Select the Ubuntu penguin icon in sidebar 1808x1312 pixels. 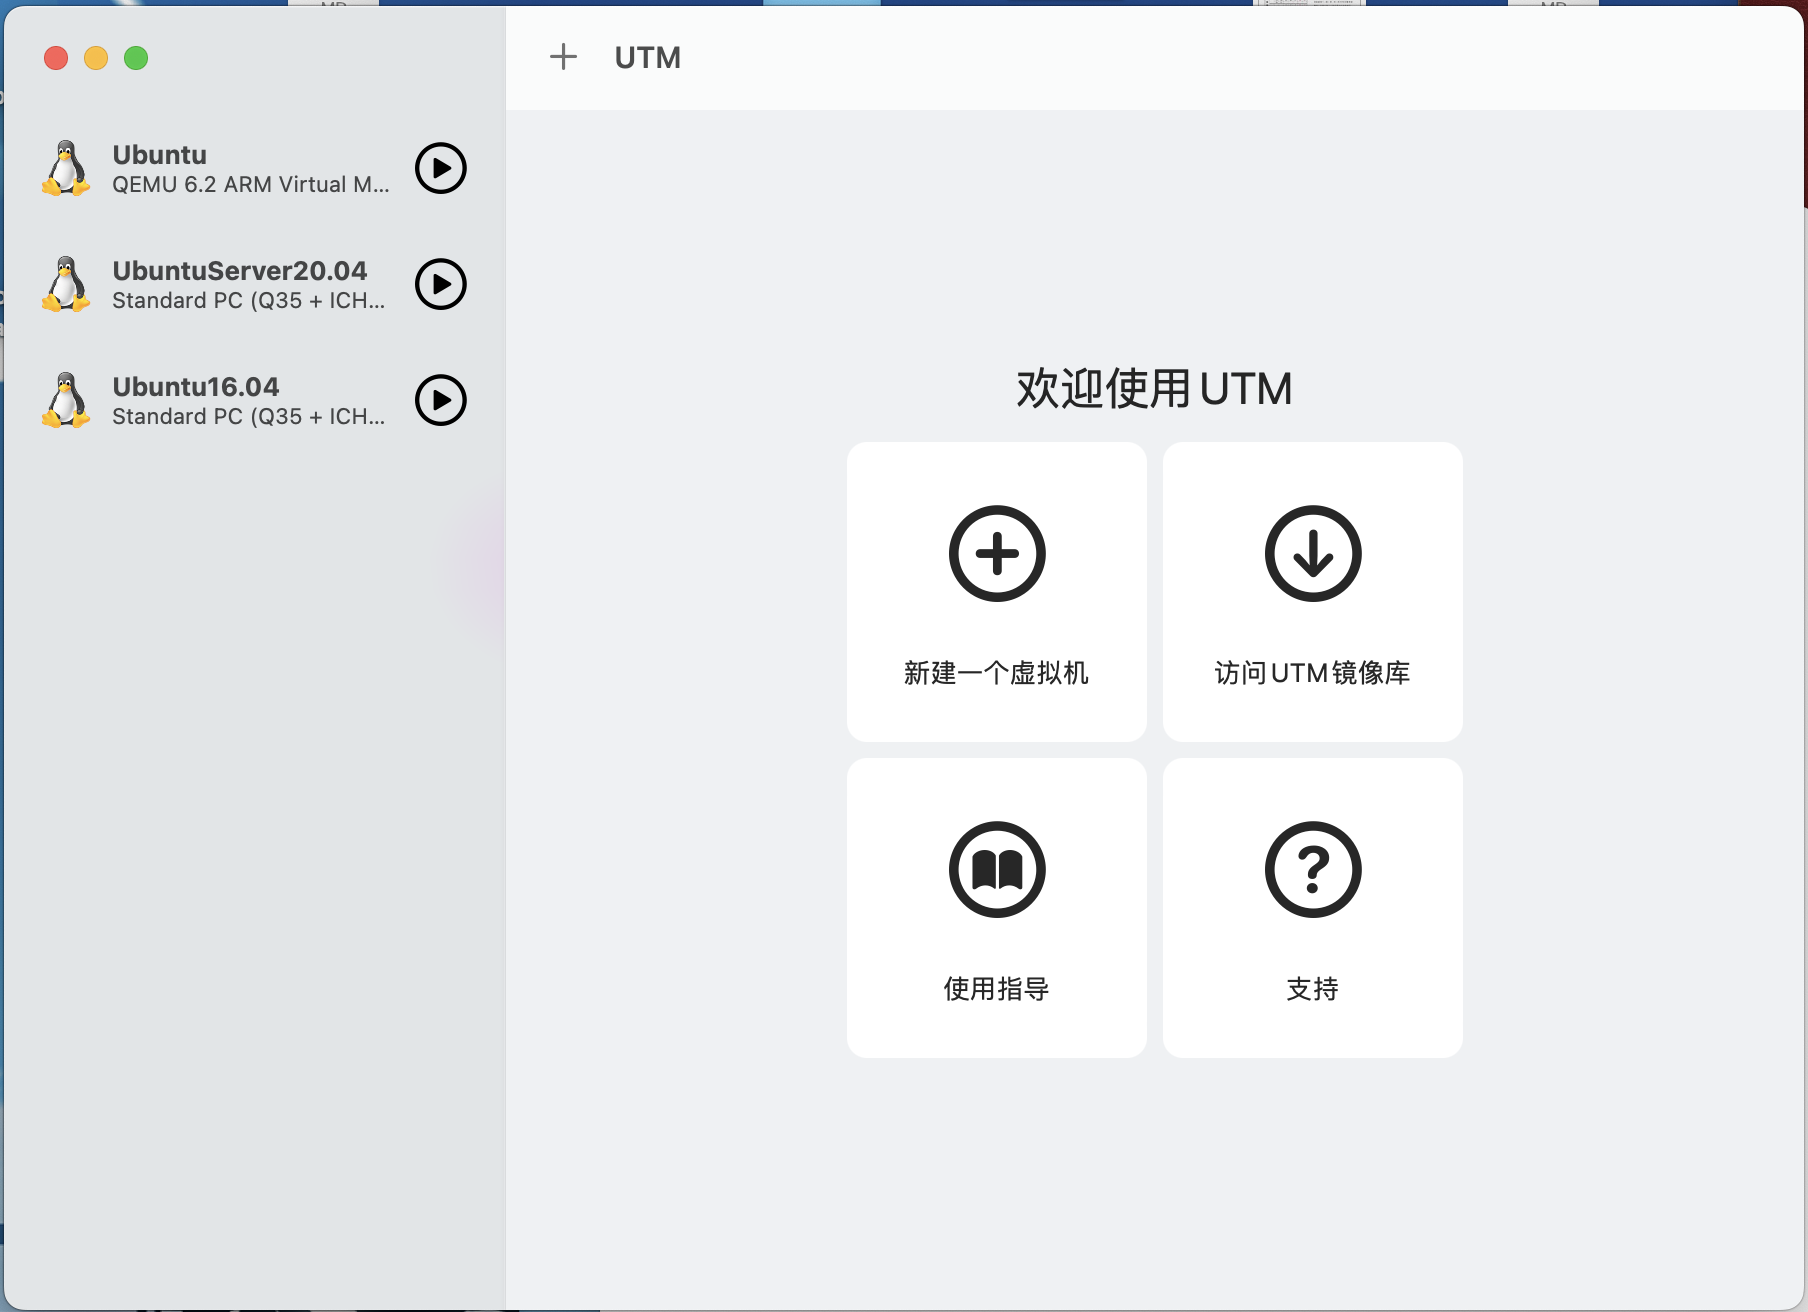coord(66,168)
